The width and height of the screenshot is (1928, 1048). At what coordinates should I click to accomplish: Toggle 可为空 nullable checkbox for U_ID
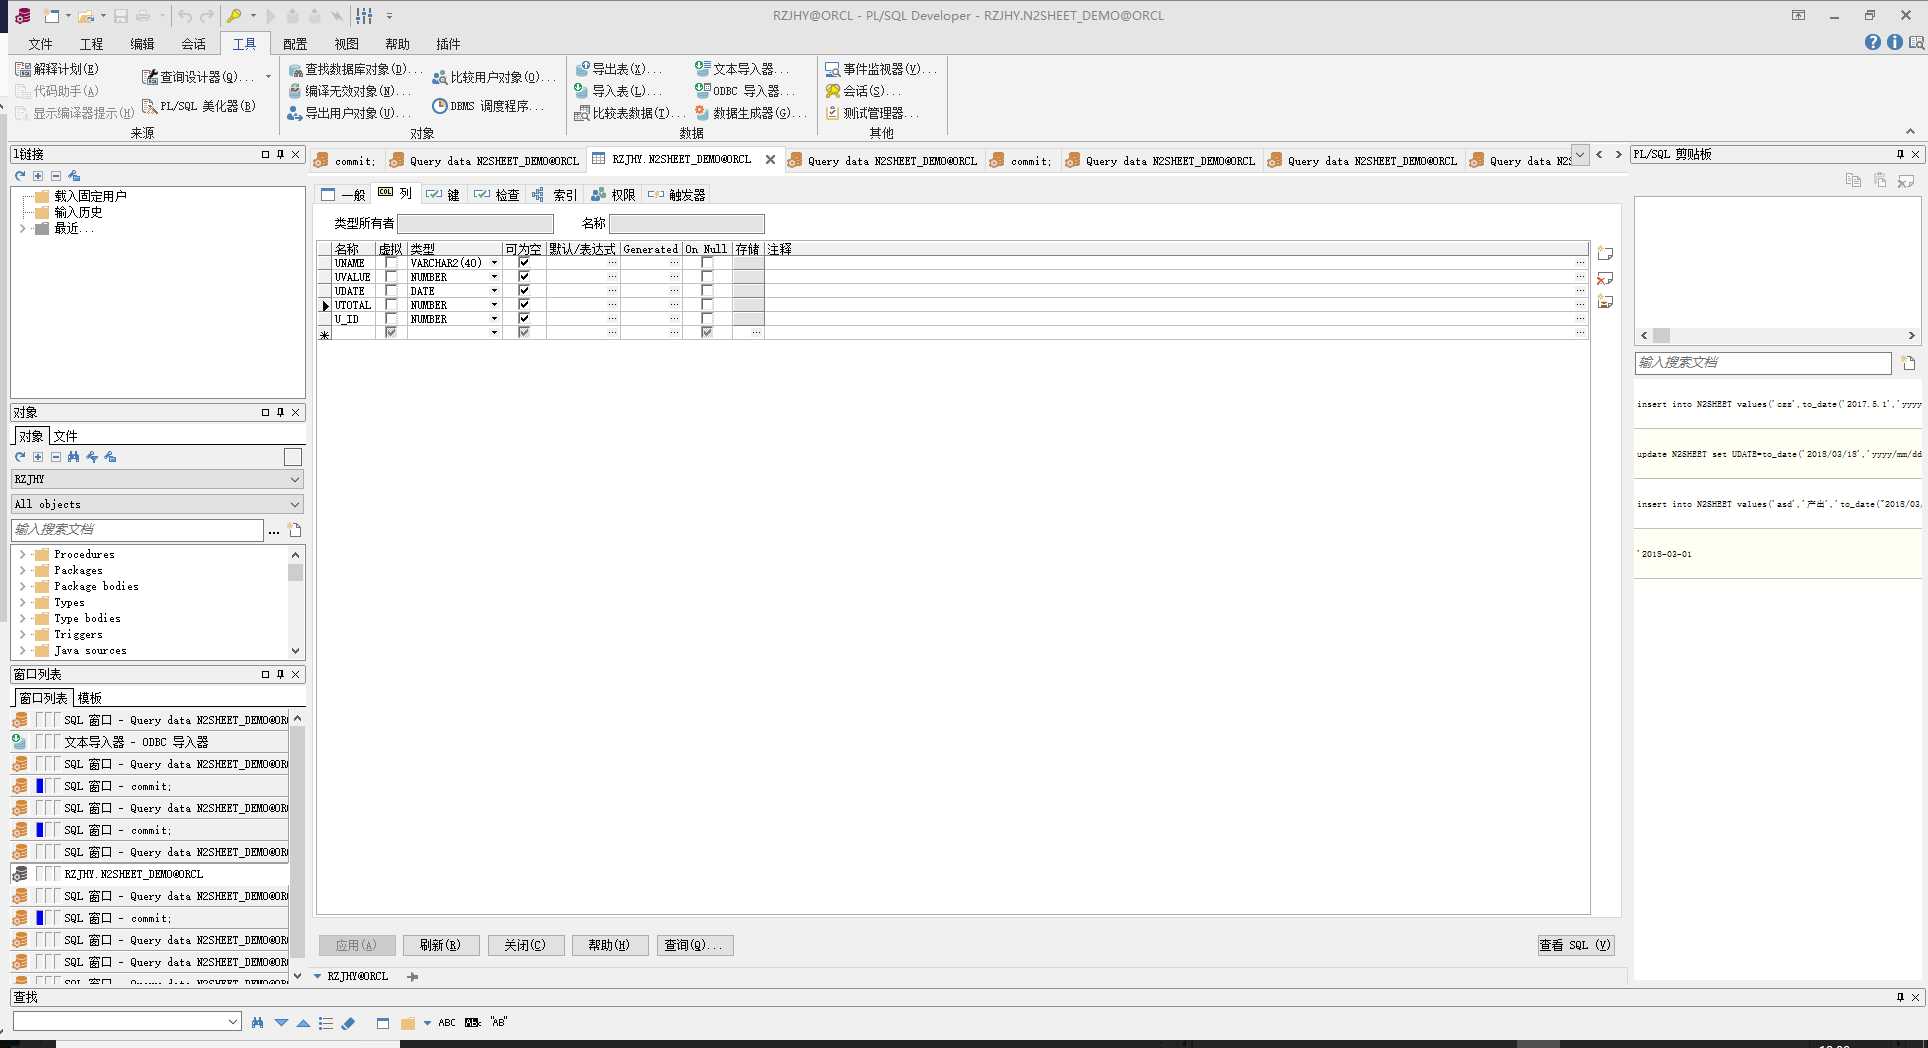pyautogui.click(x=524, y=319)
